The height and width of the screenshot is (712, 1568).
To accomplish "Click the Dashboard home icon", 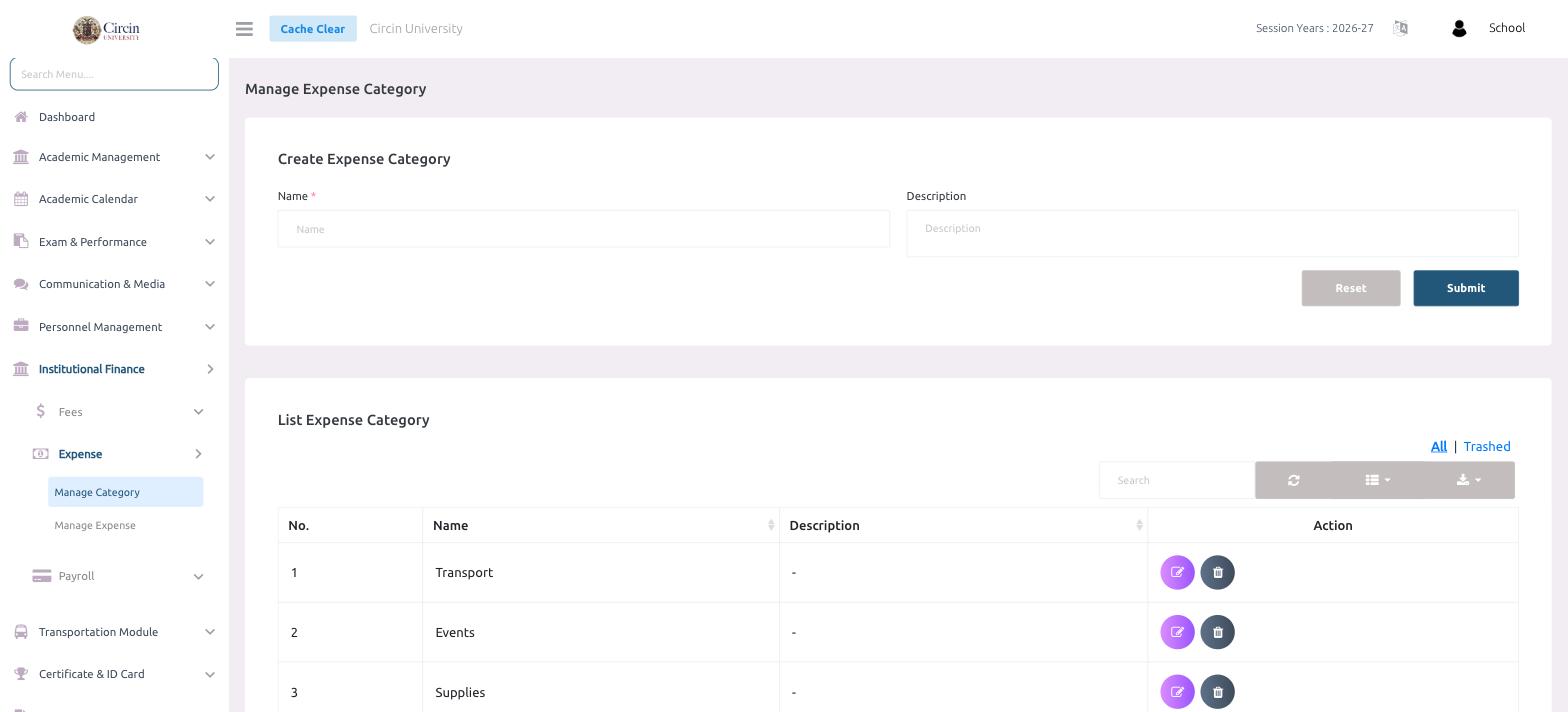I will pos(21,117).
